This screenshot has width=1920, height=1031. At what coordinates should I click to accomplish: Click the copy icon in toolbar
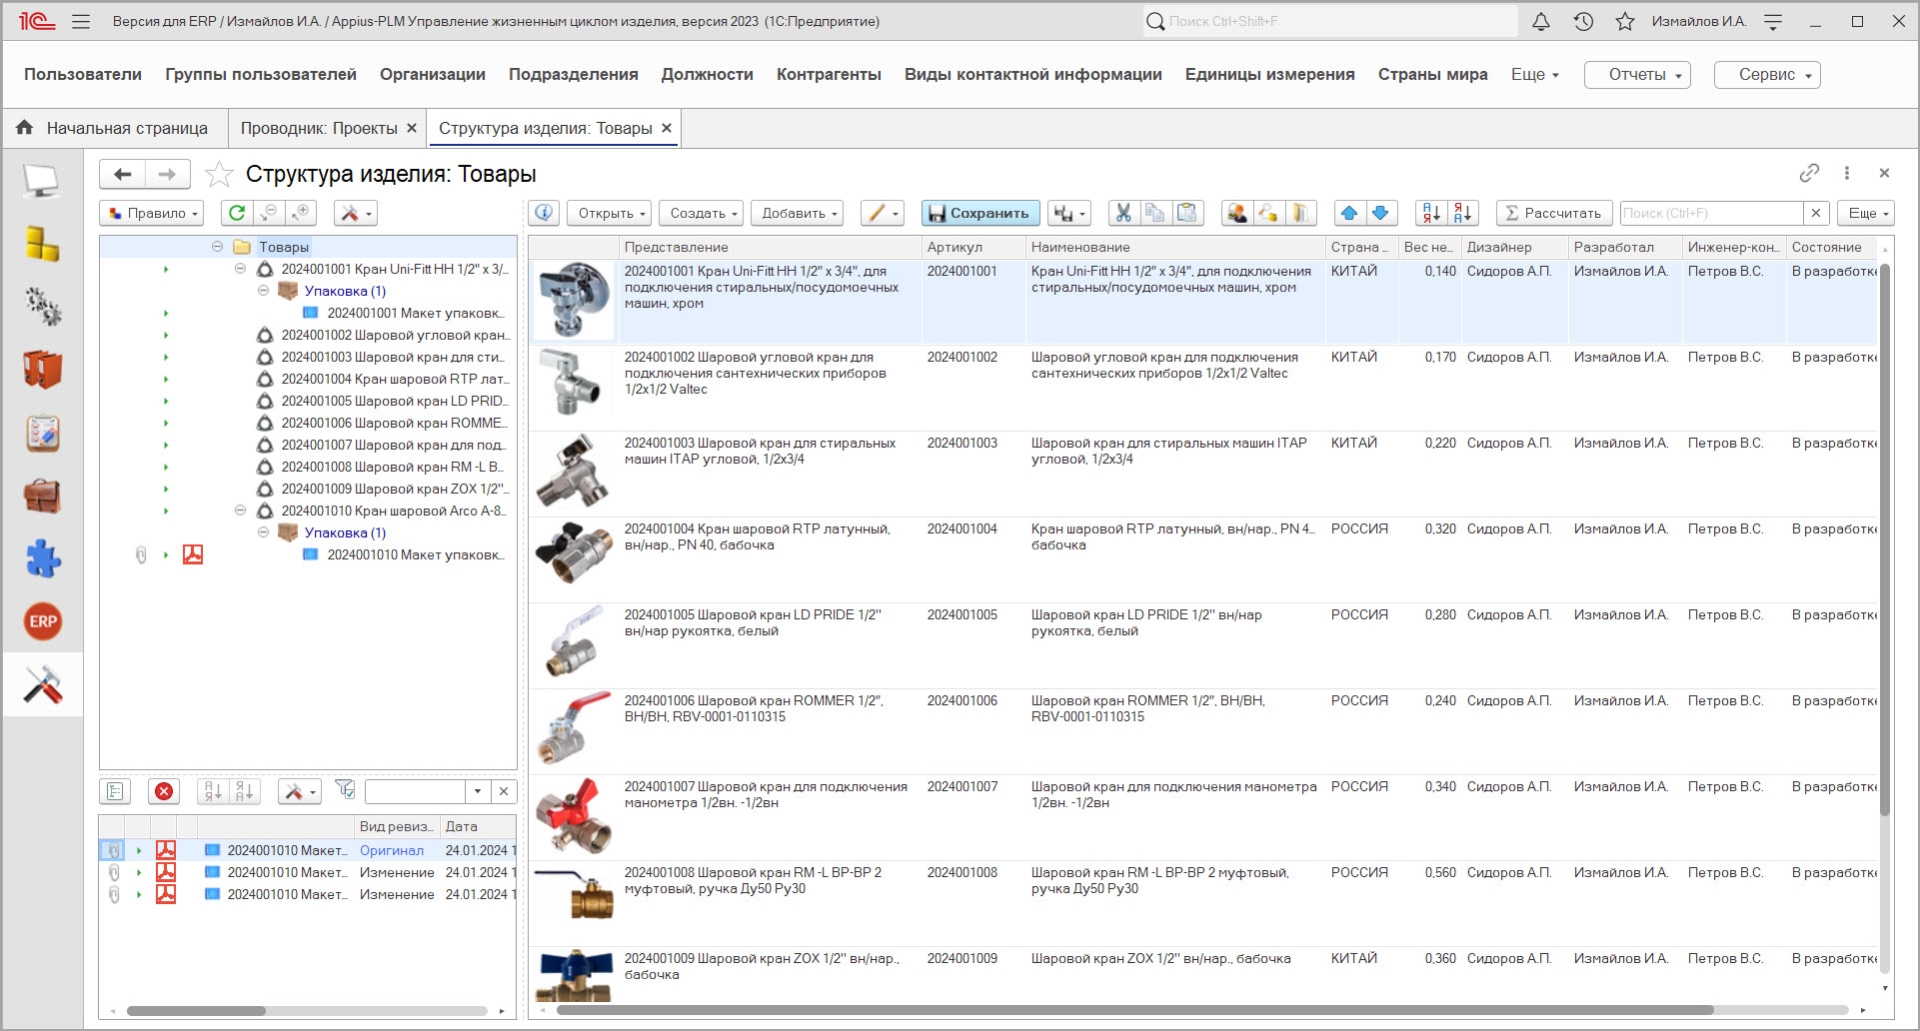tap(1155, 213)
